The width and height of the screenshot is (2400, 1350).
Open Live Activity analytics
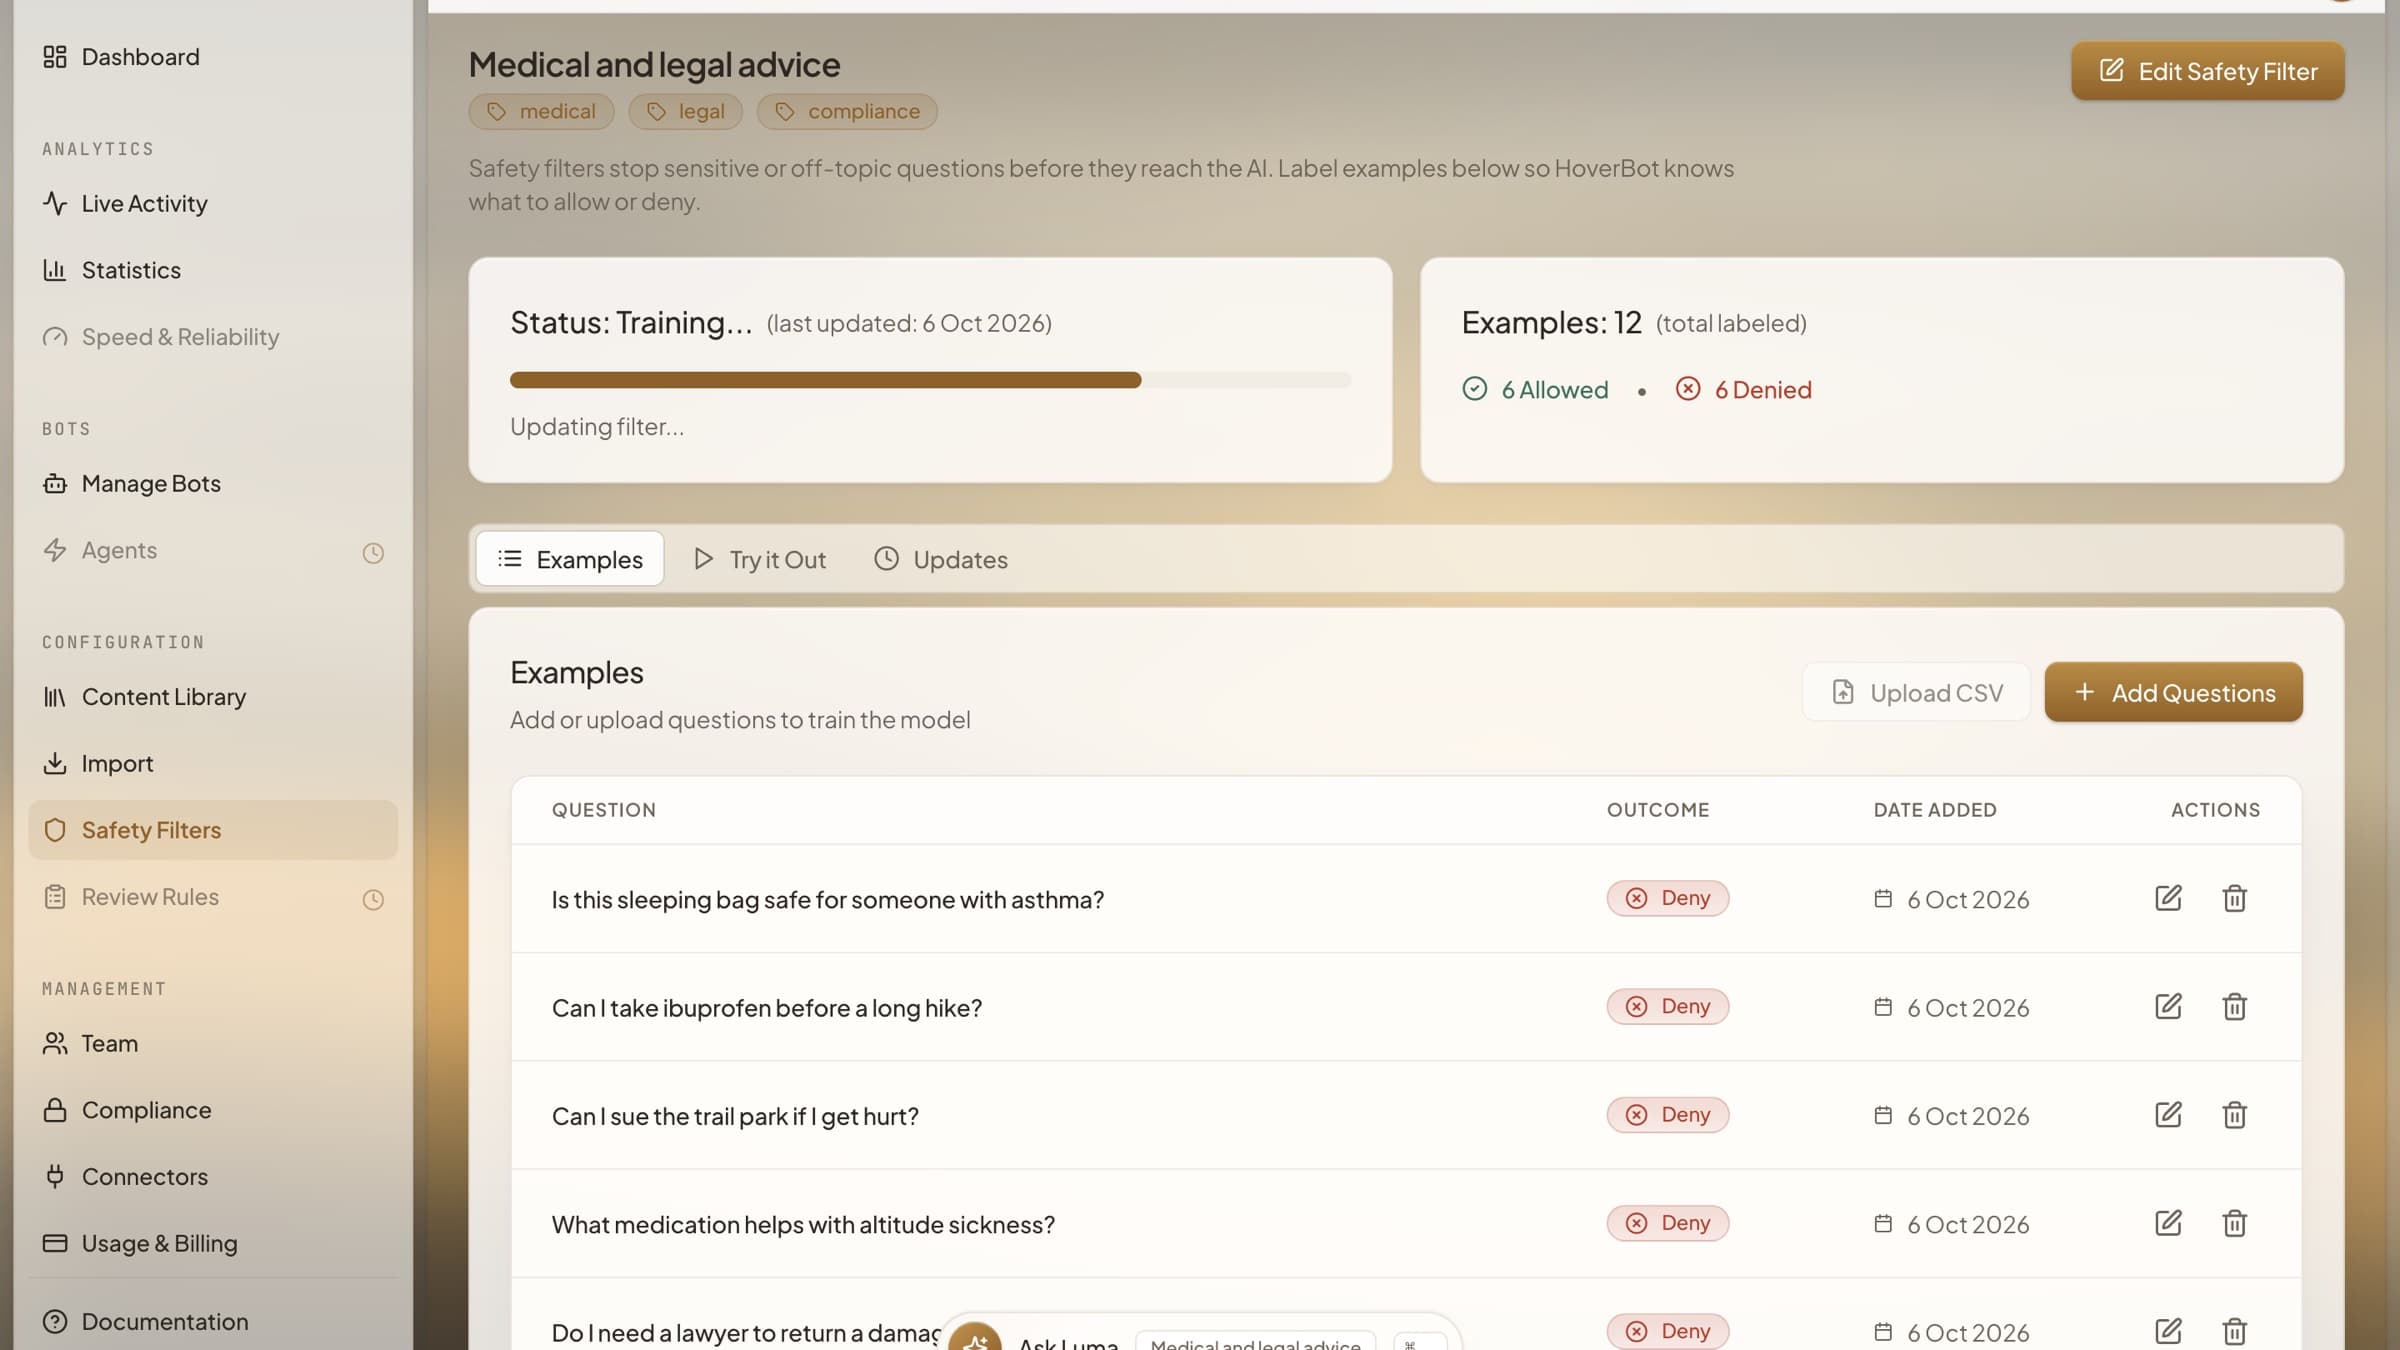click(x=213, y=203)
